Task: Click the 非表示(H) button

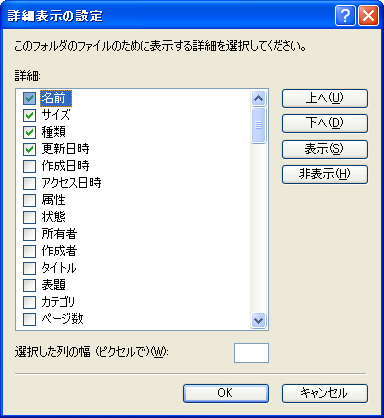Action: coord(325,174)
